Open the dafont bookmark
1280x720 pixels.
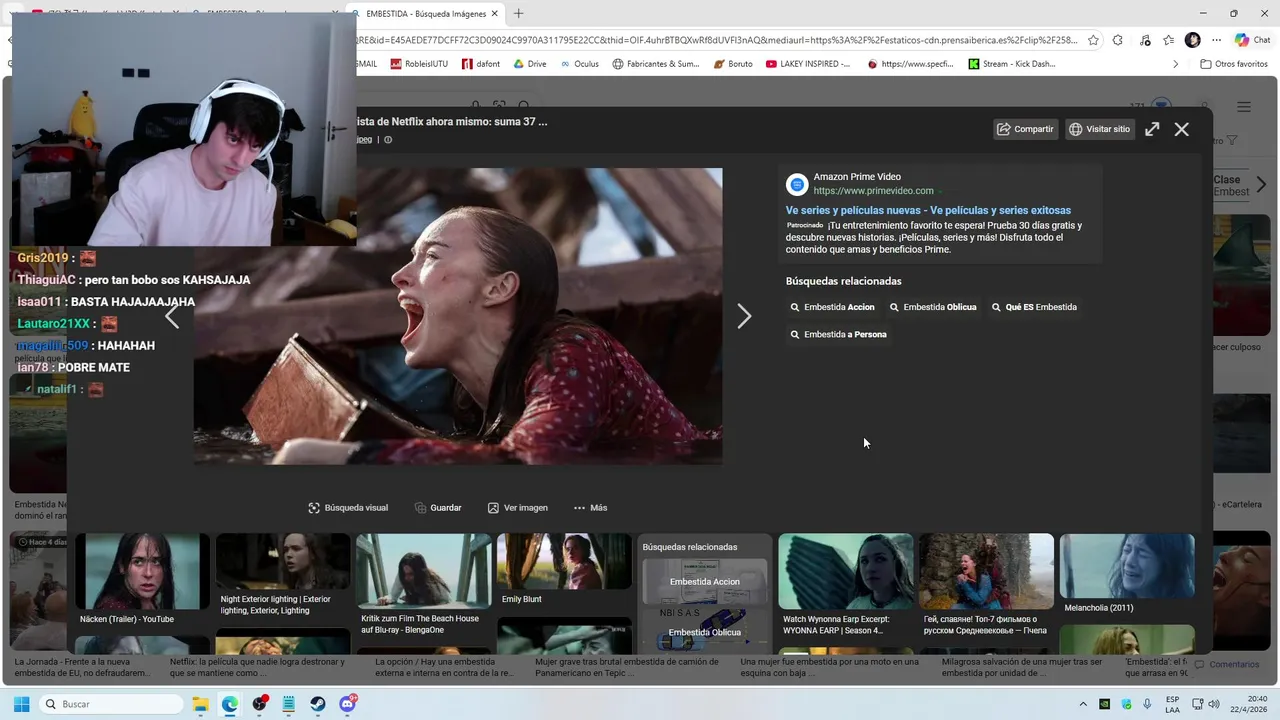[x=481, y=64]
